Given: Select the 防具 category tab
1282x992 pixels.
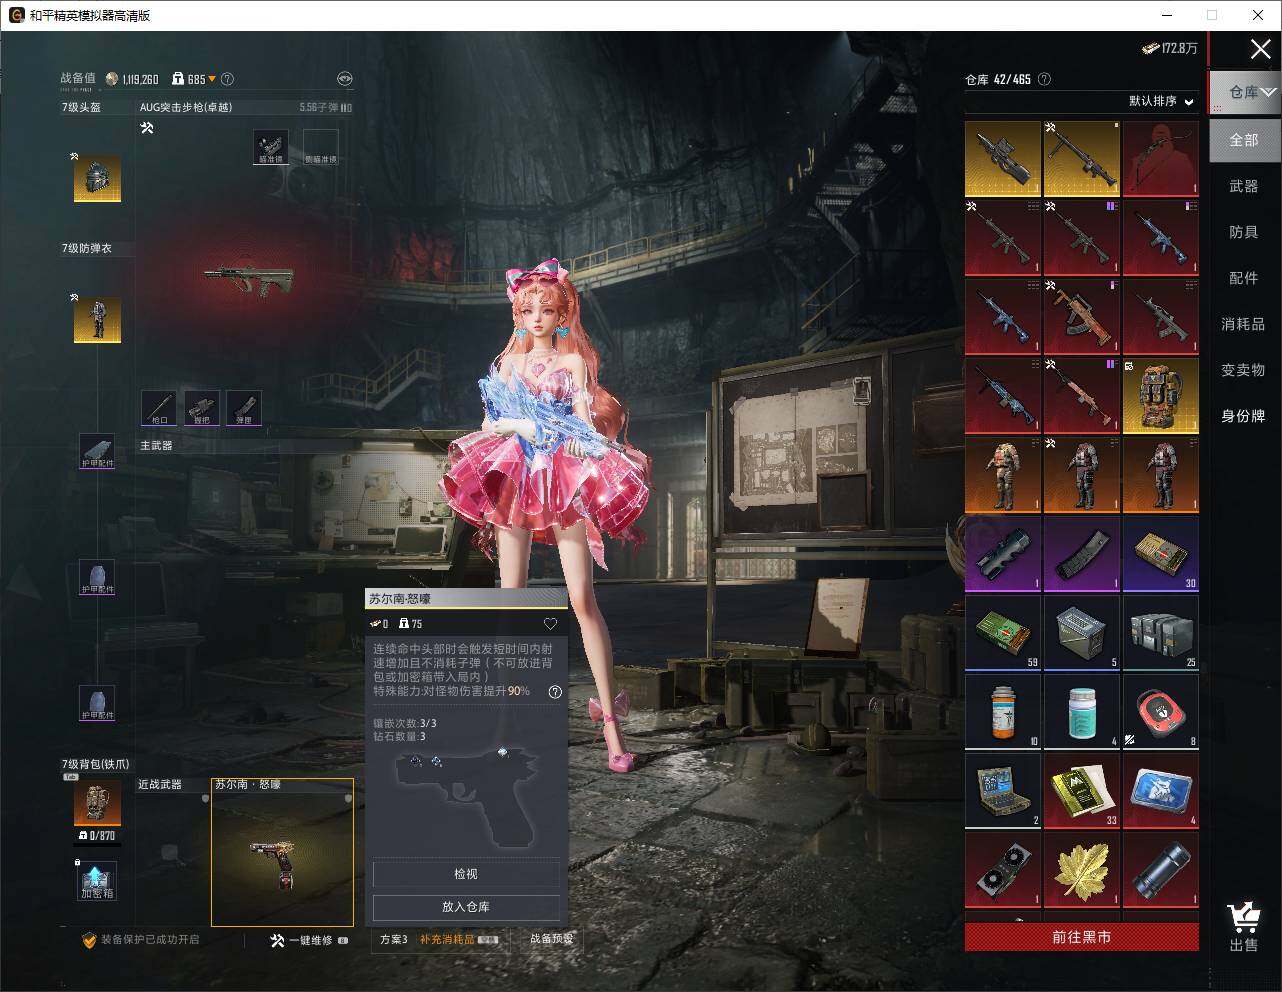Looking at the screenshot, I should [x=1244, y=232].
